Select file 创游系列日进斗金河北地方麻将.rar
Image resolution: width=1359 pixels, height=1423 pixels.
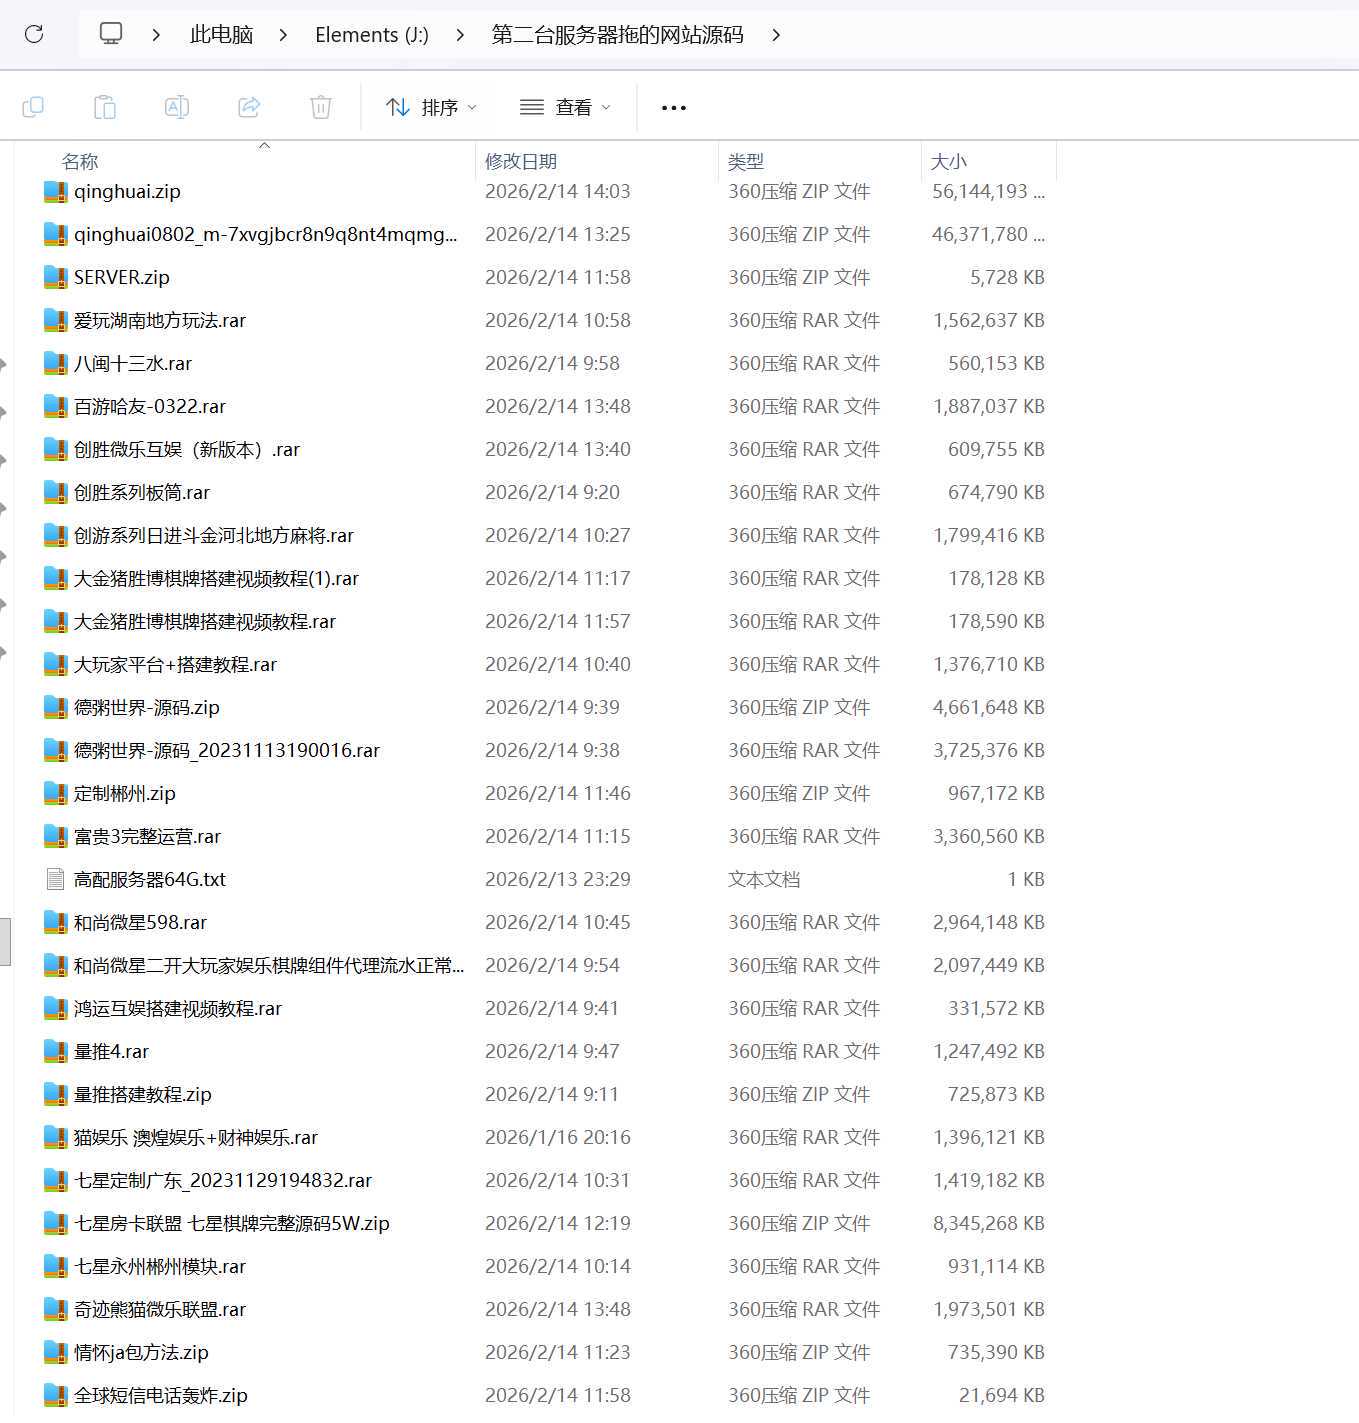214,536
